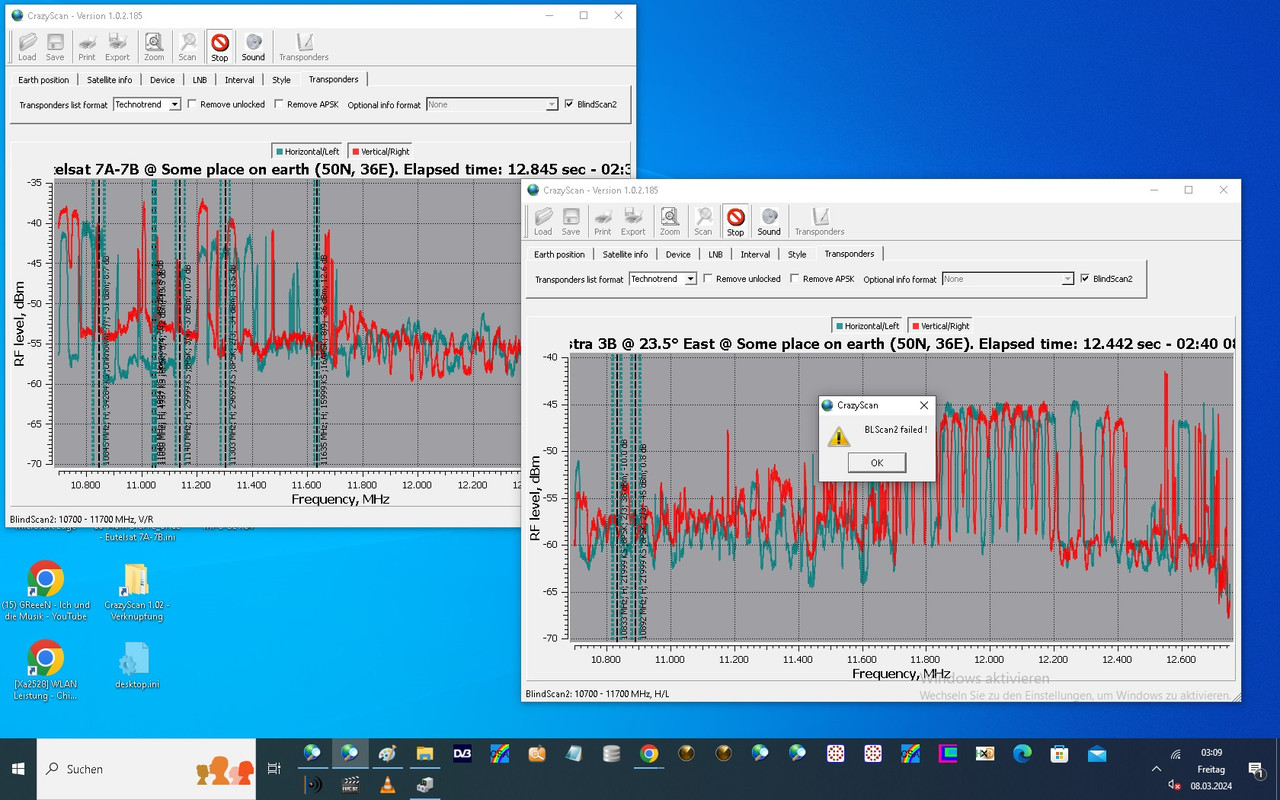Toggle Remove unlocked checkbox in Astra 3B window
Viewport: 1280px width, 800px height.
click(708, 279)
